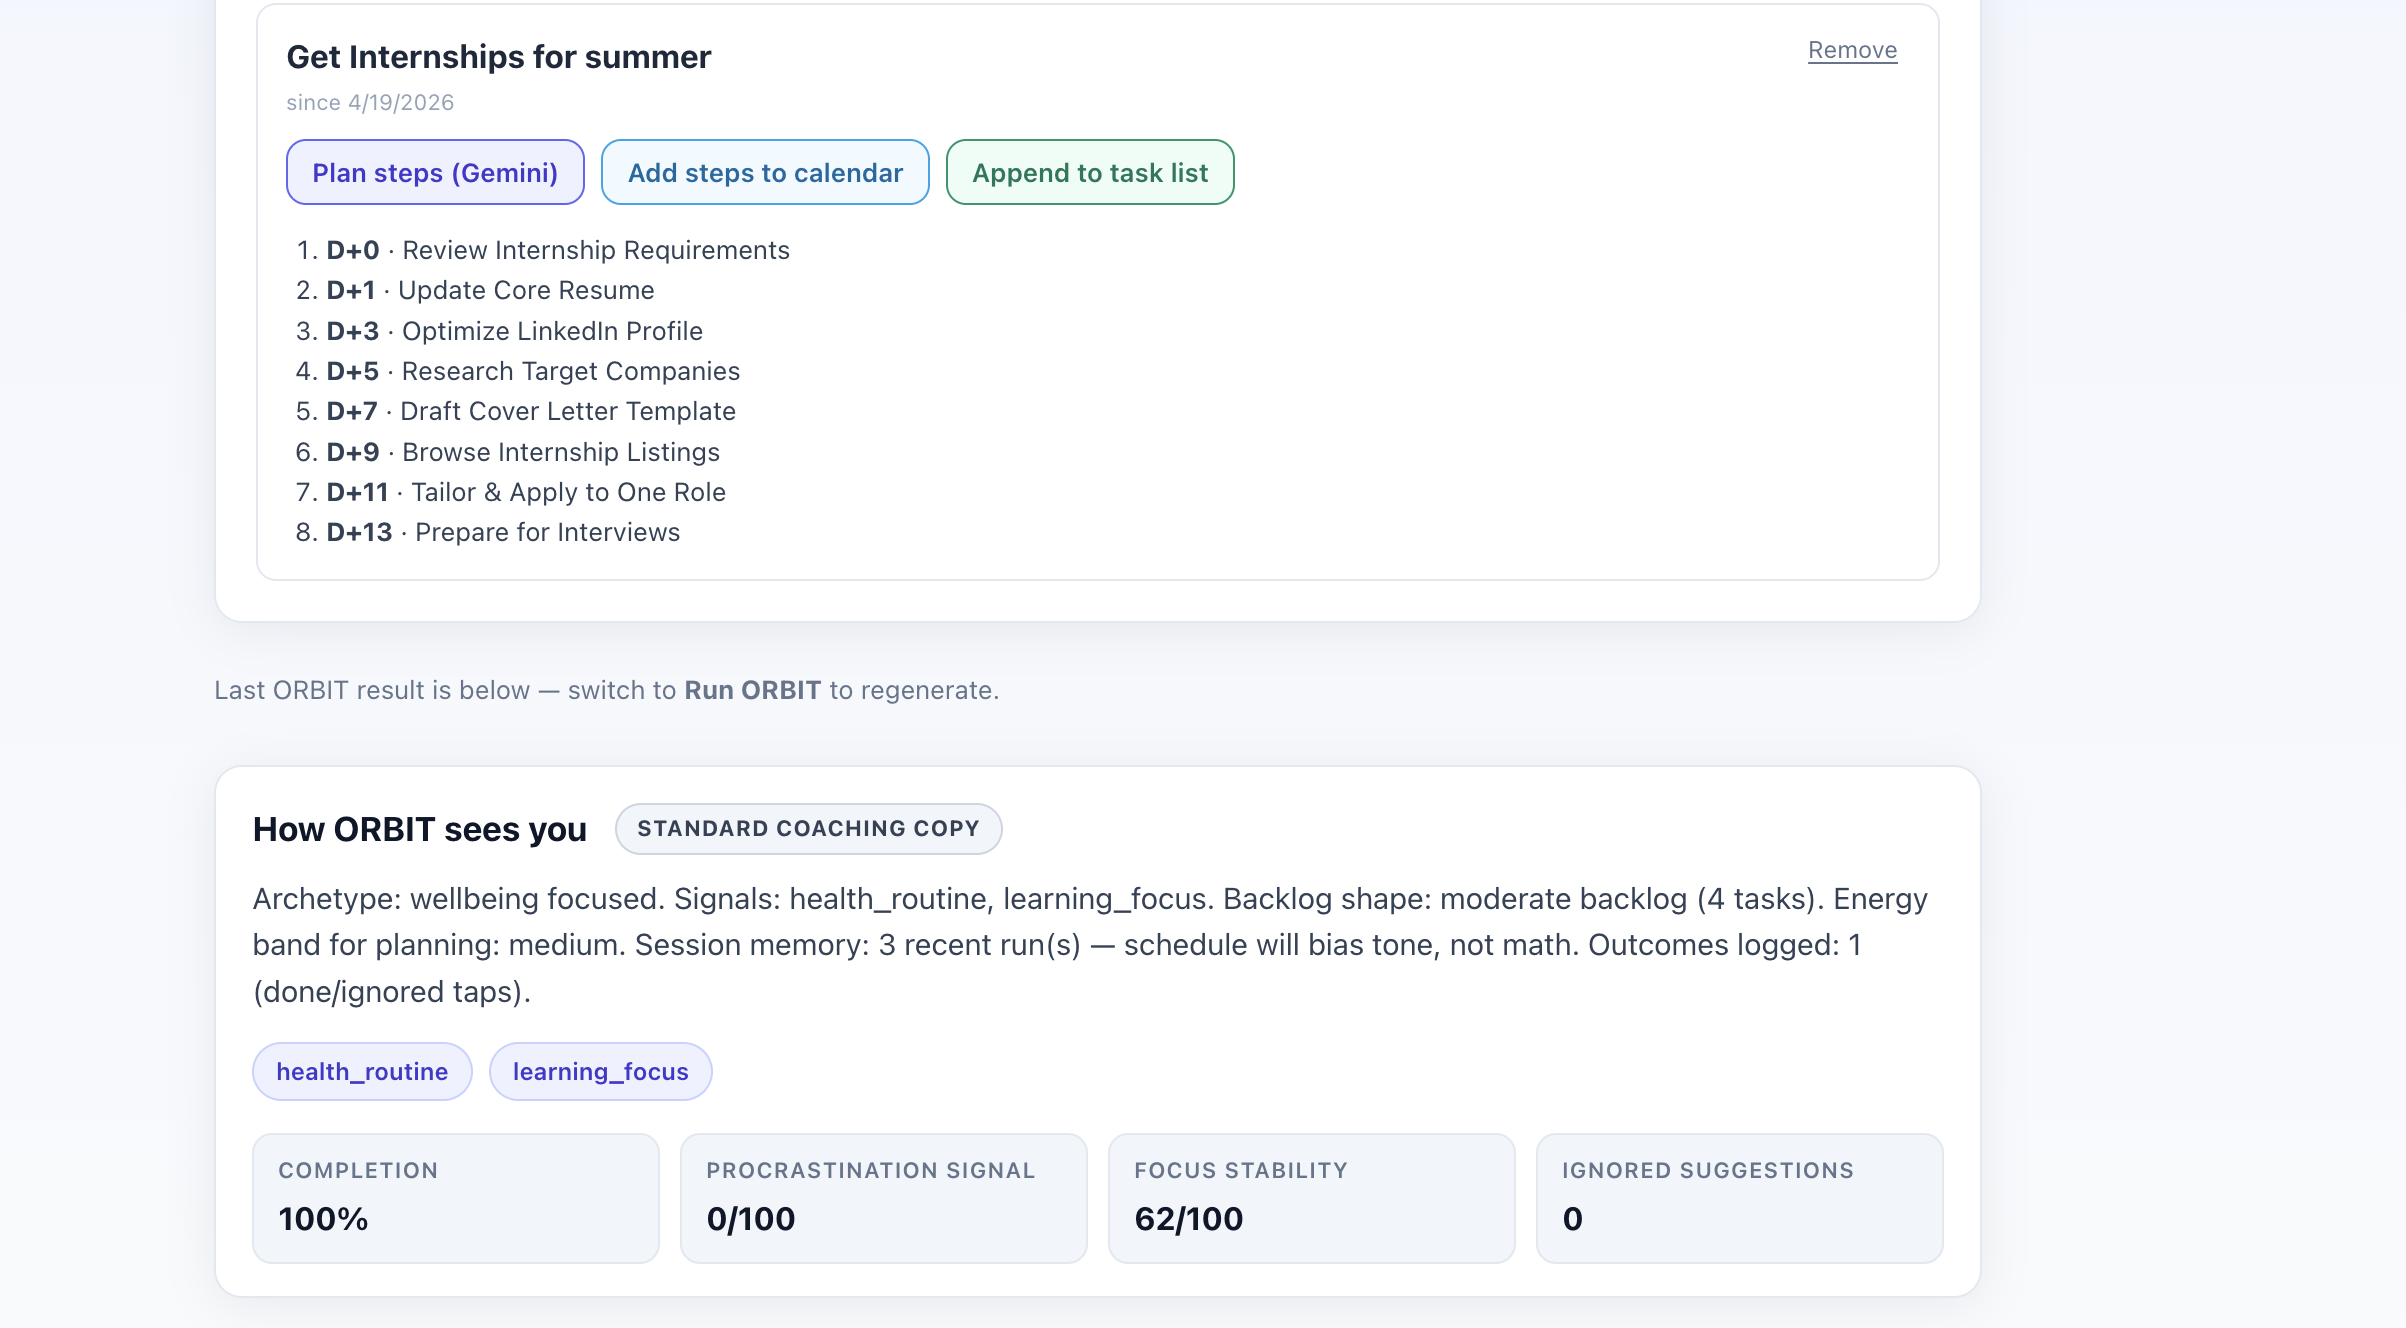Select Tailor & Apply to One Role
The width and height of the screenshot is (2406, 1328).
point(567,492)
